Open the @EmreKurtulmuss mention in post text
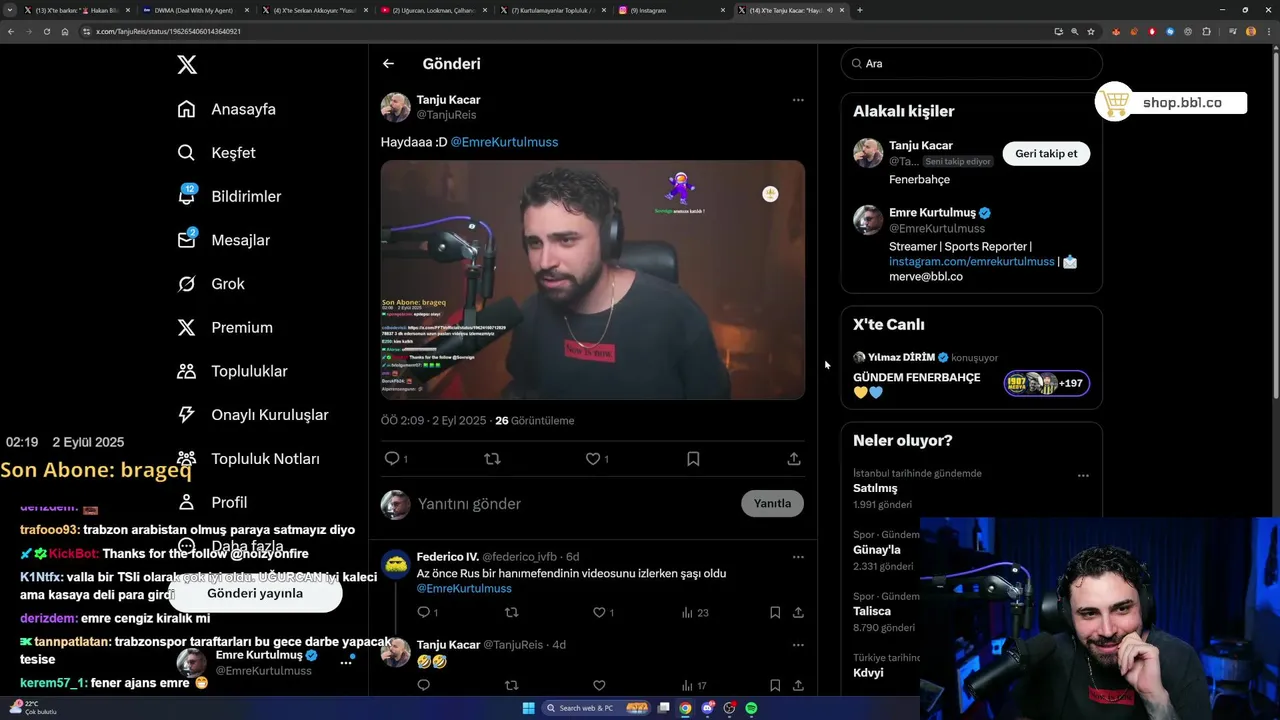Image resolution: width=1280 pixels, height=720 pixels. tap(504, 142)
